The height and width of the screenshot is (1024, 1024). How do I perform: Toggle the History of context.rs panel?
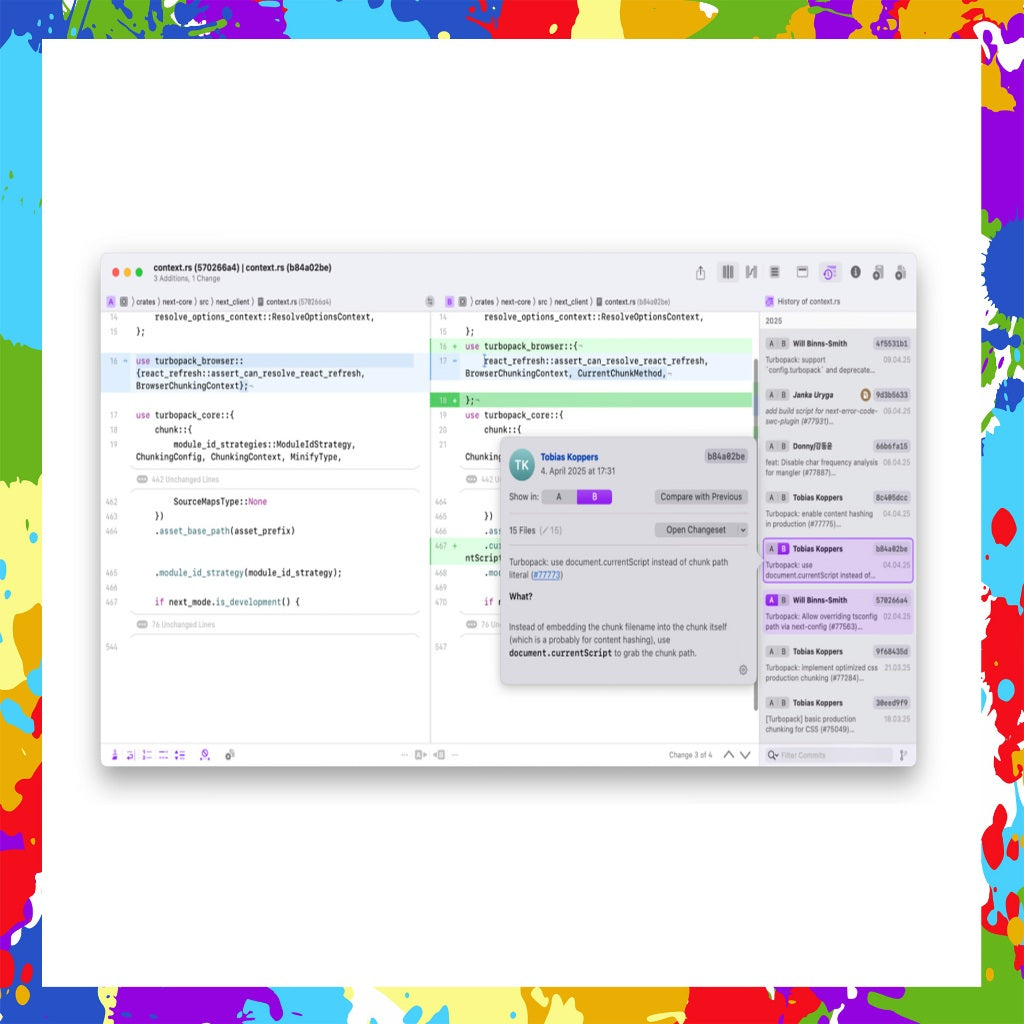[x=828, y=272]
